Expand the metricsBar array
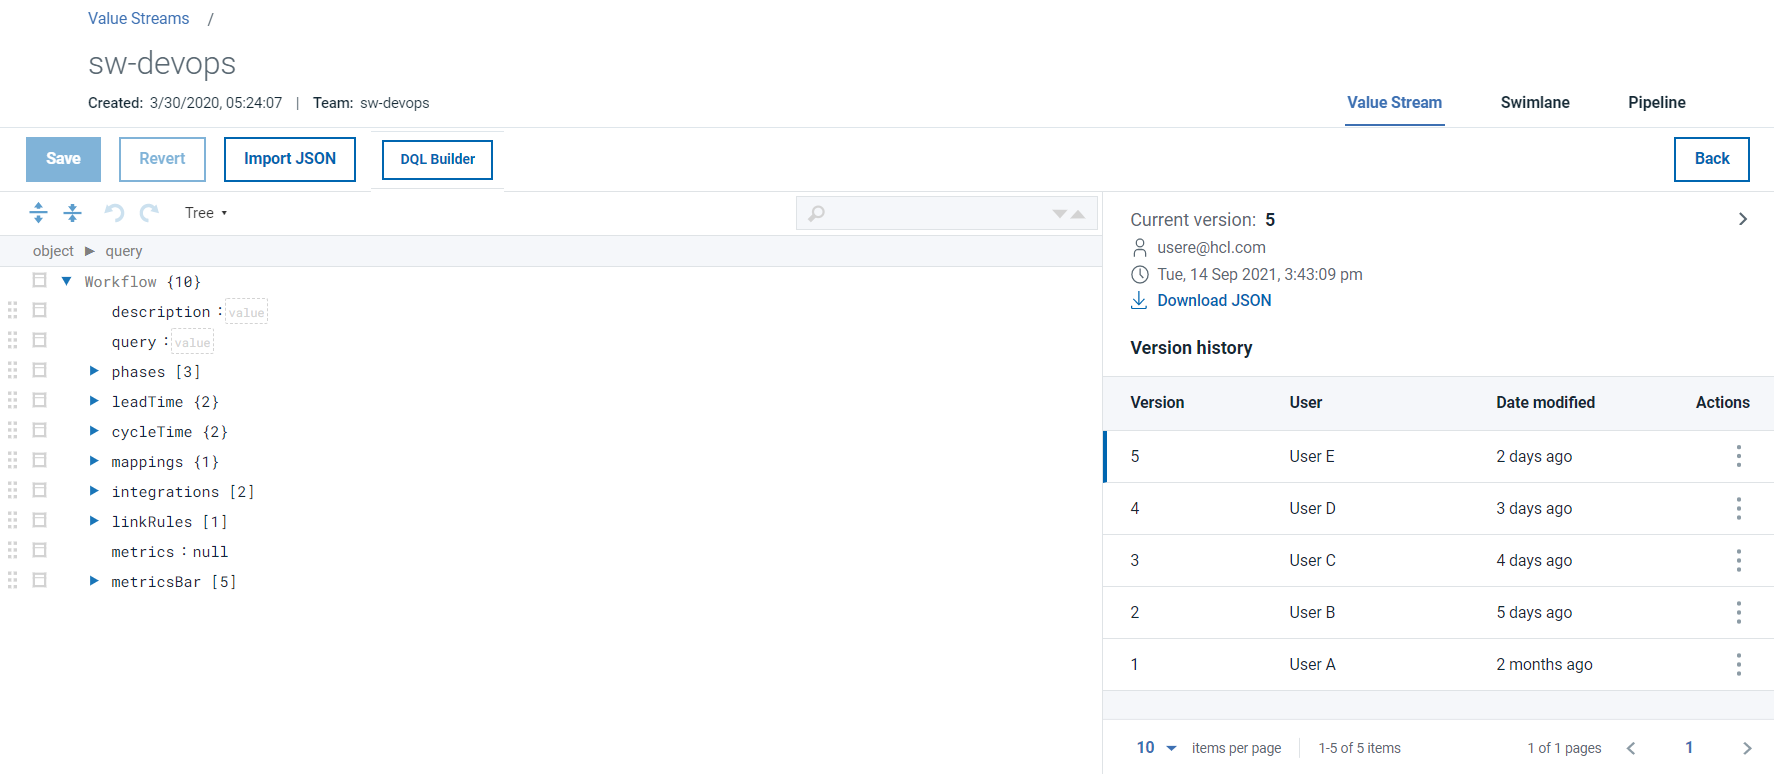Screen dimensions: 1774x774 coord(94,581)
